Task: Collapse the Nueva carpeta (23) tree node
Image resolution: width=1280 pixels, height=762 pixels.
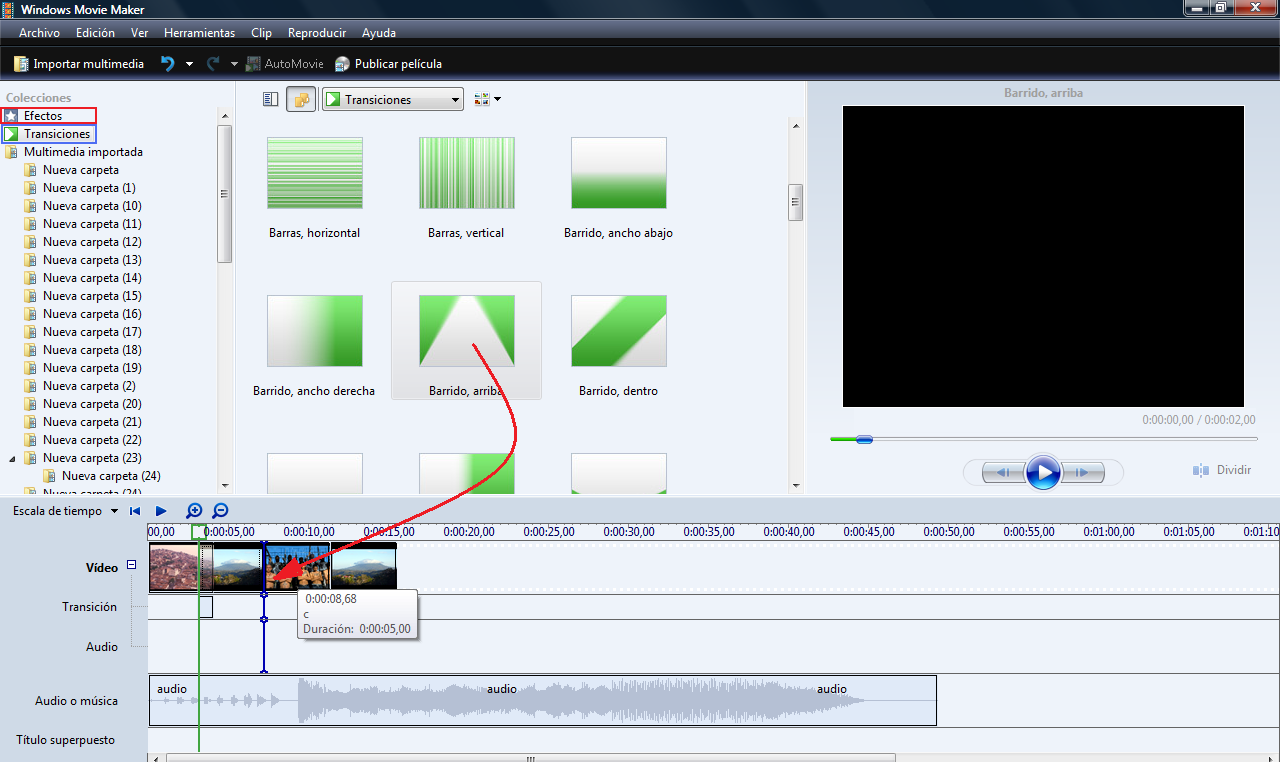Action: point(13,458)
